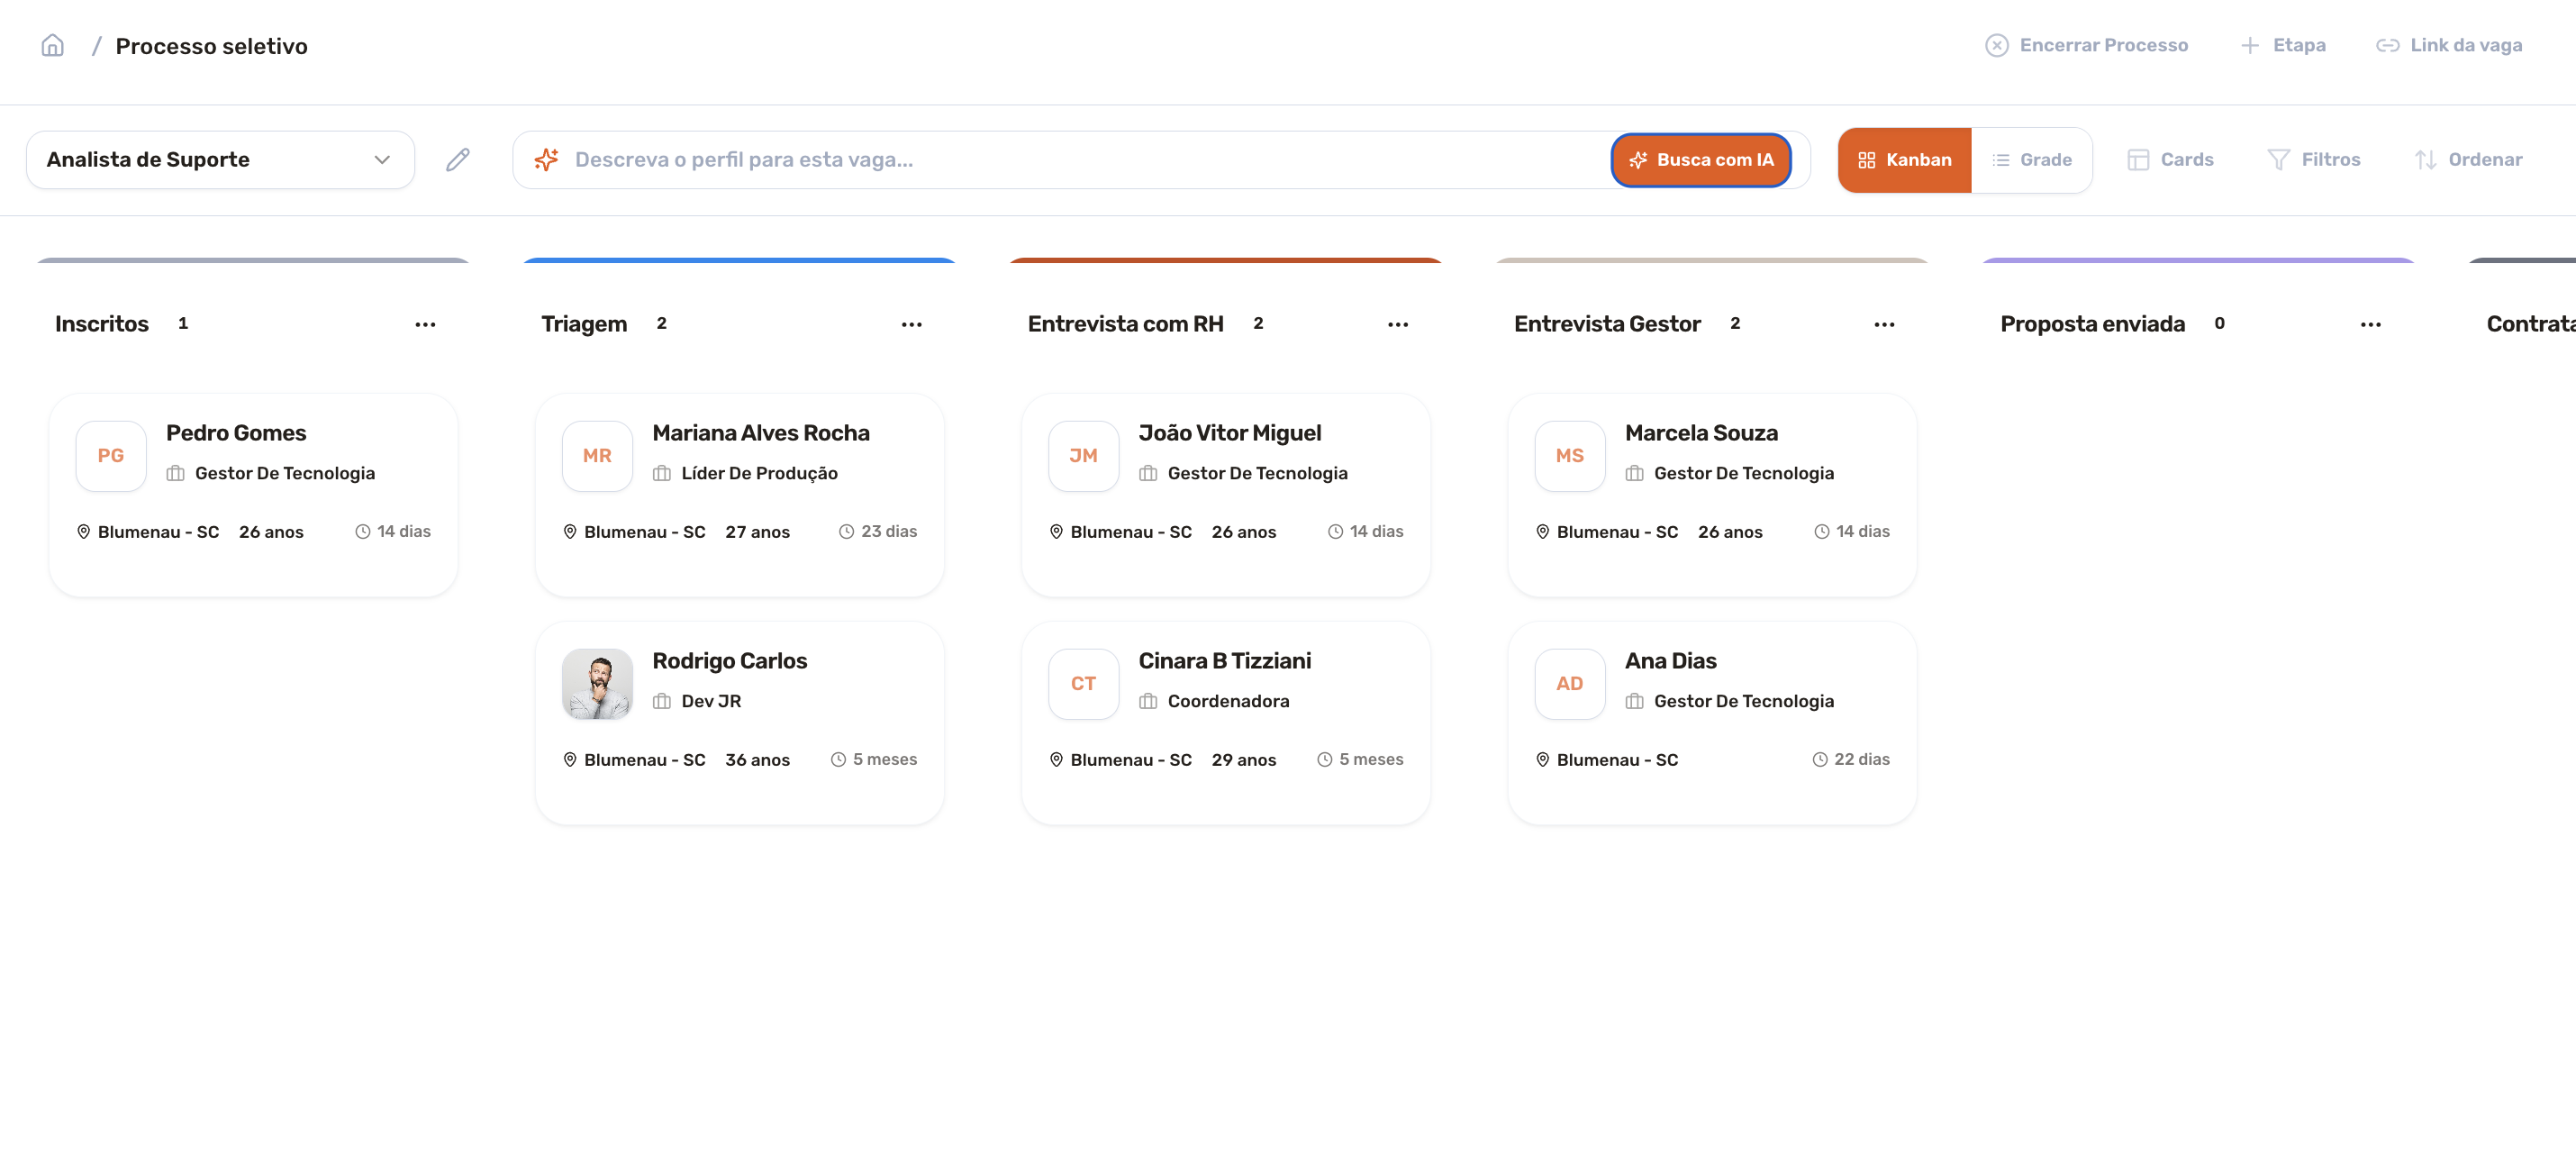Click the home icon in breadcrumb
This screenshot has width=2576, height=1155.
52,46
